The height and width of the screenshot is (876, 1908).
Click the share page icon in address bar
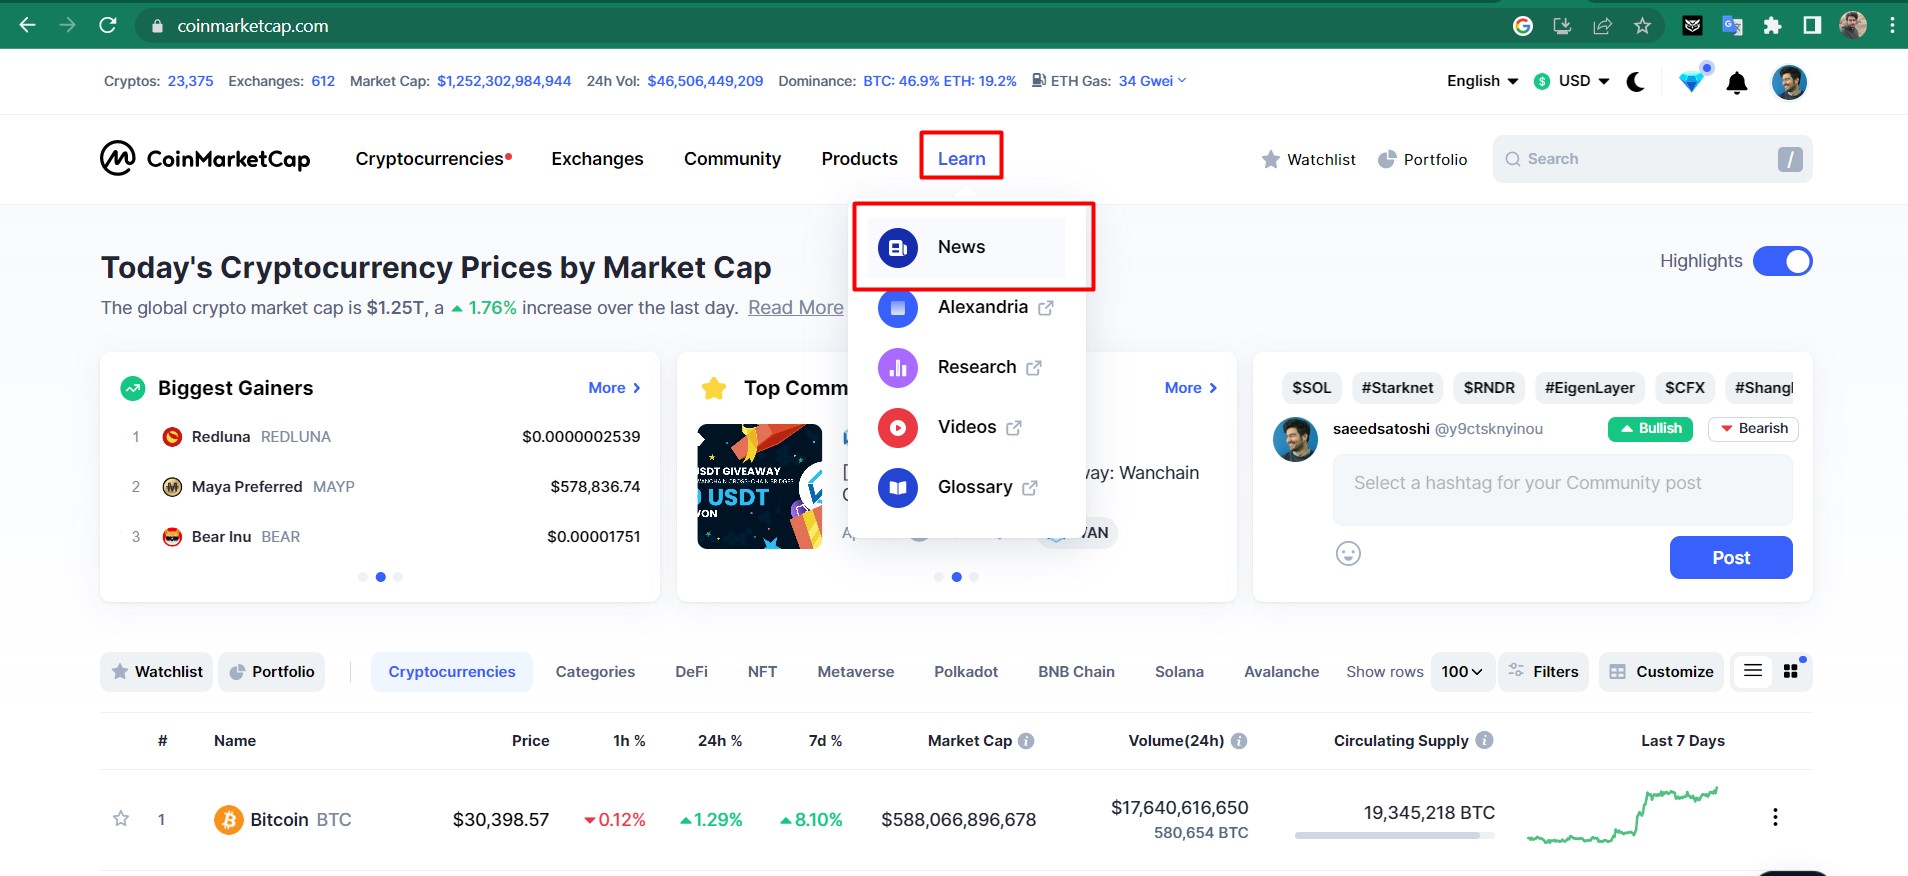click(1602, 26)
